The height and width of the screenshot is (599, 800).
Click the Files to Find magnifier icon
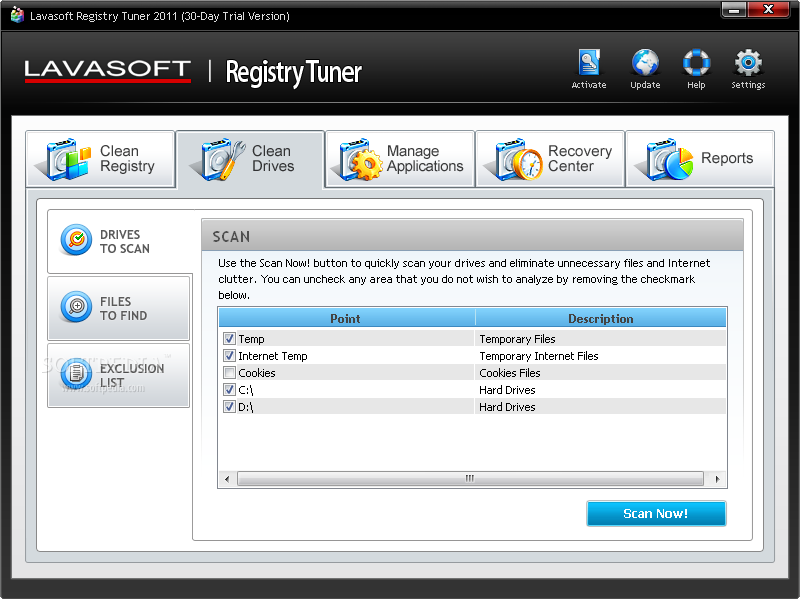(x=76, y=307)
